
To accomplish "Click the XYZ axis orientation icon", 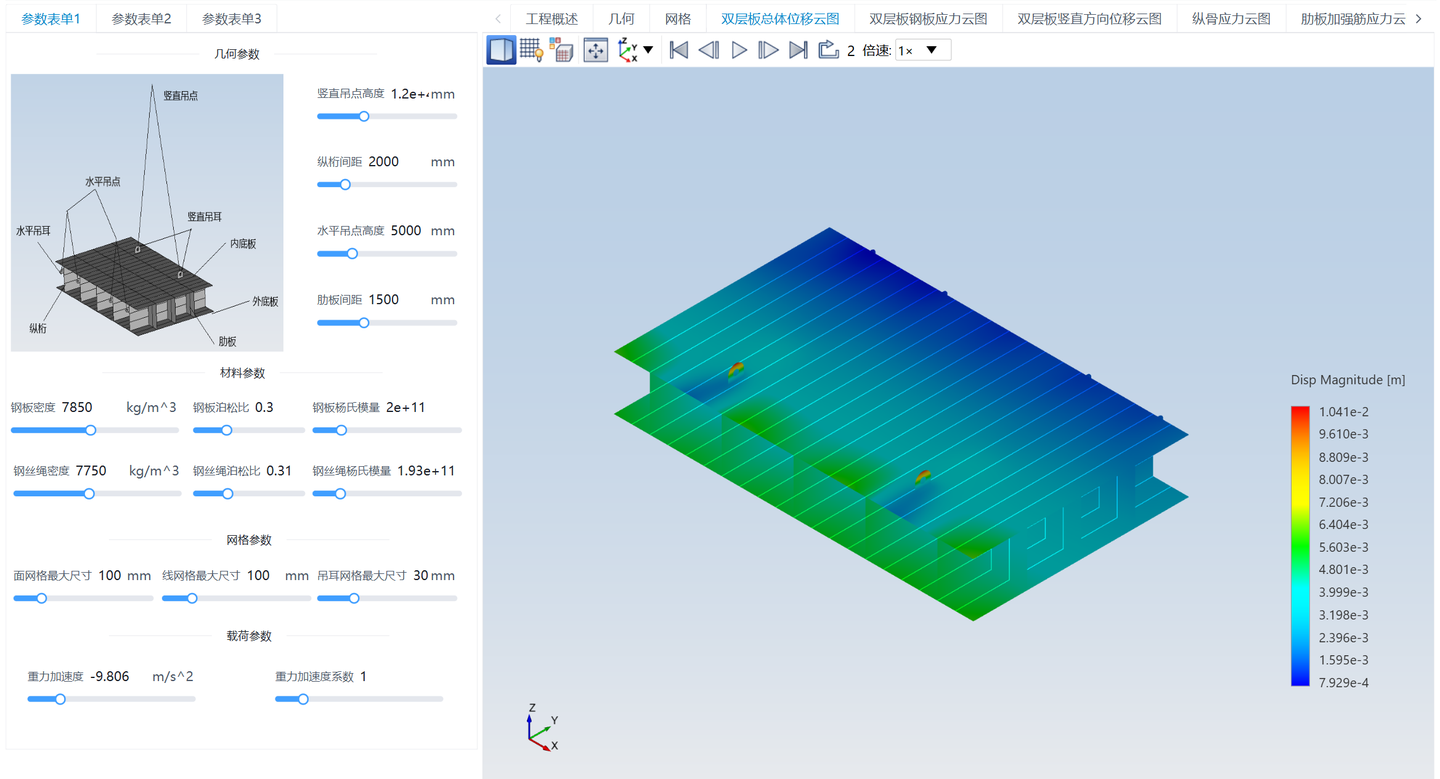I will pos(627,50).
